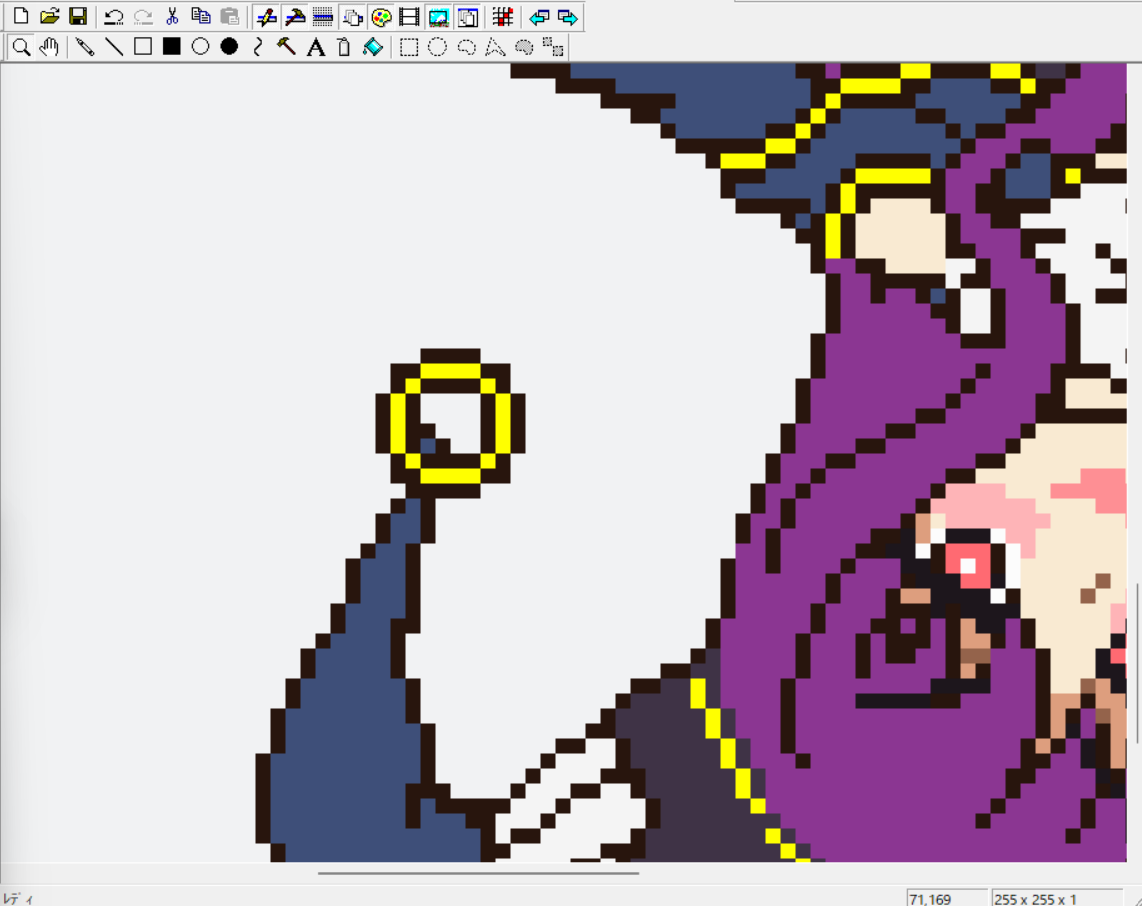Save the image with floppy disk icon

point(78,16)
